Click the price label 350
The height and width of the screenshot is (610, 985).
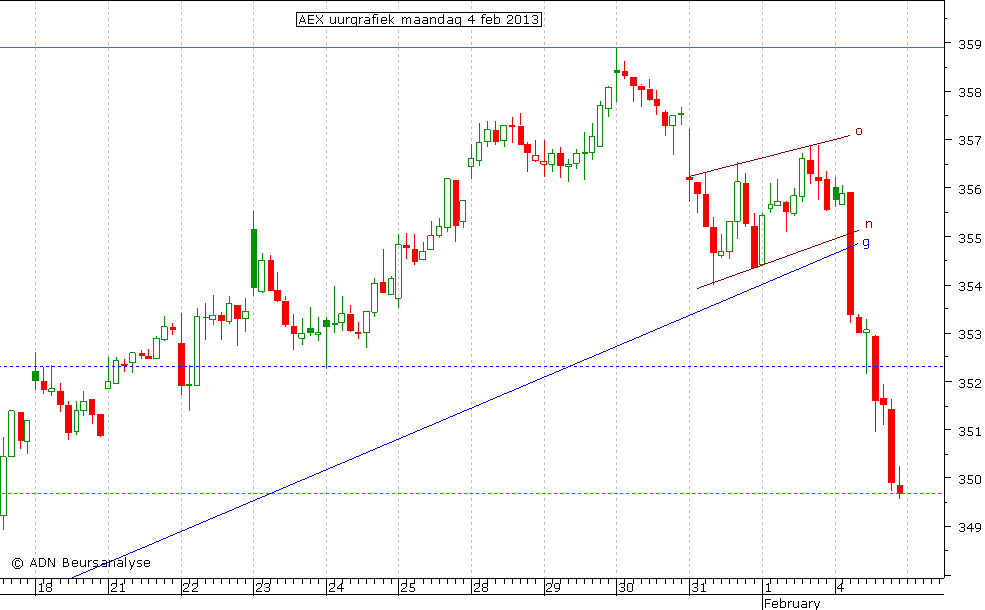(x=970, y=479)
